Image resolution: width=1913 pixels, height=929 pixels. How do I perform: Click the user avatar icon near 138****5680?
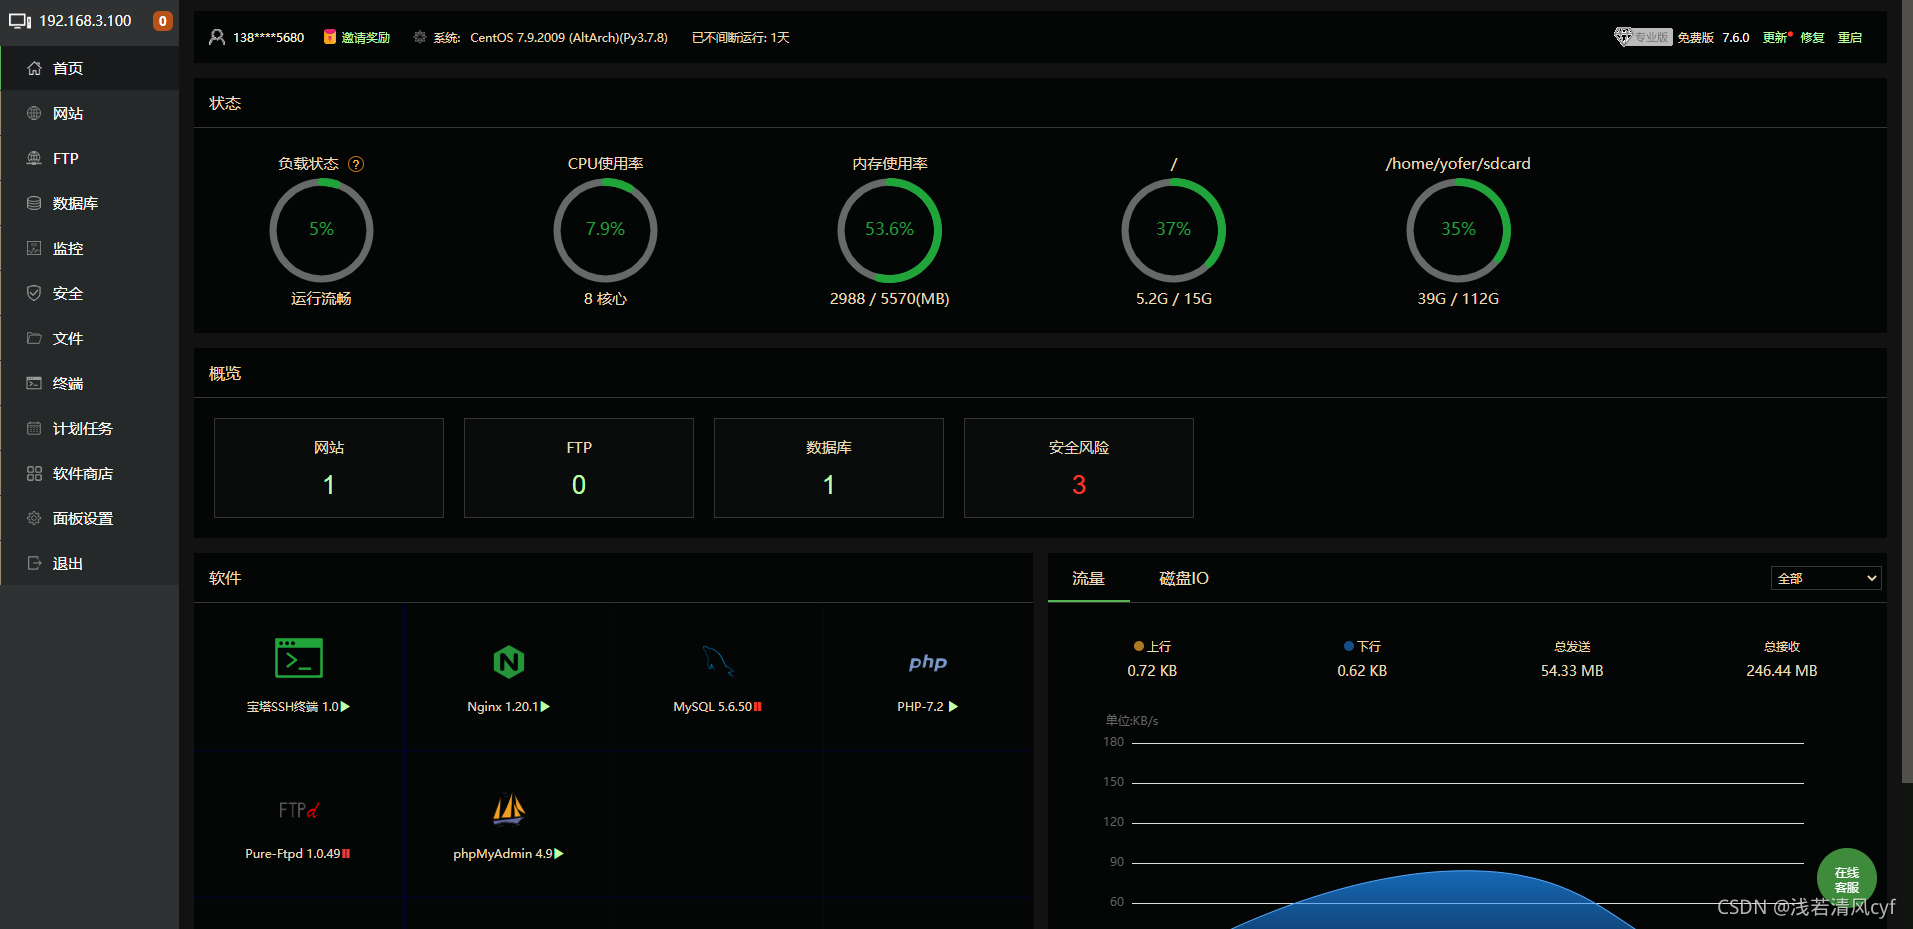tap(217, 37)
